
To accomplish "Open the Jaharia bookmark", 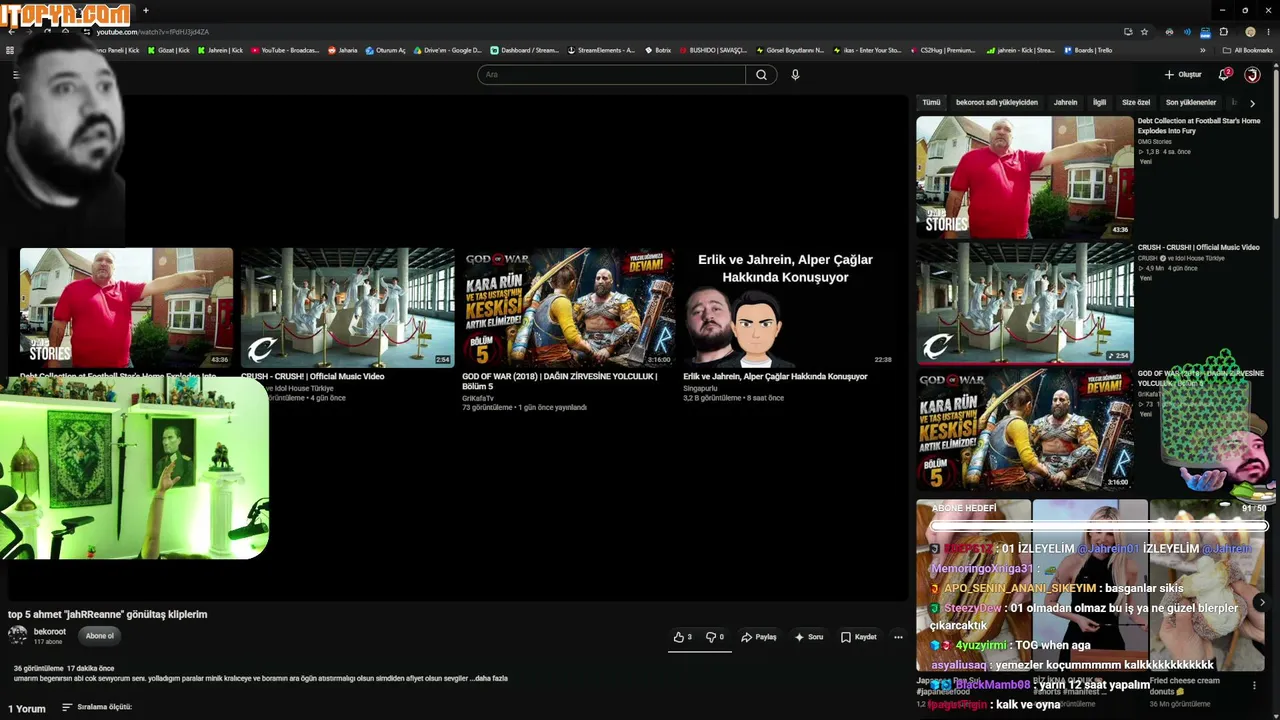I will tap(343, 50).
